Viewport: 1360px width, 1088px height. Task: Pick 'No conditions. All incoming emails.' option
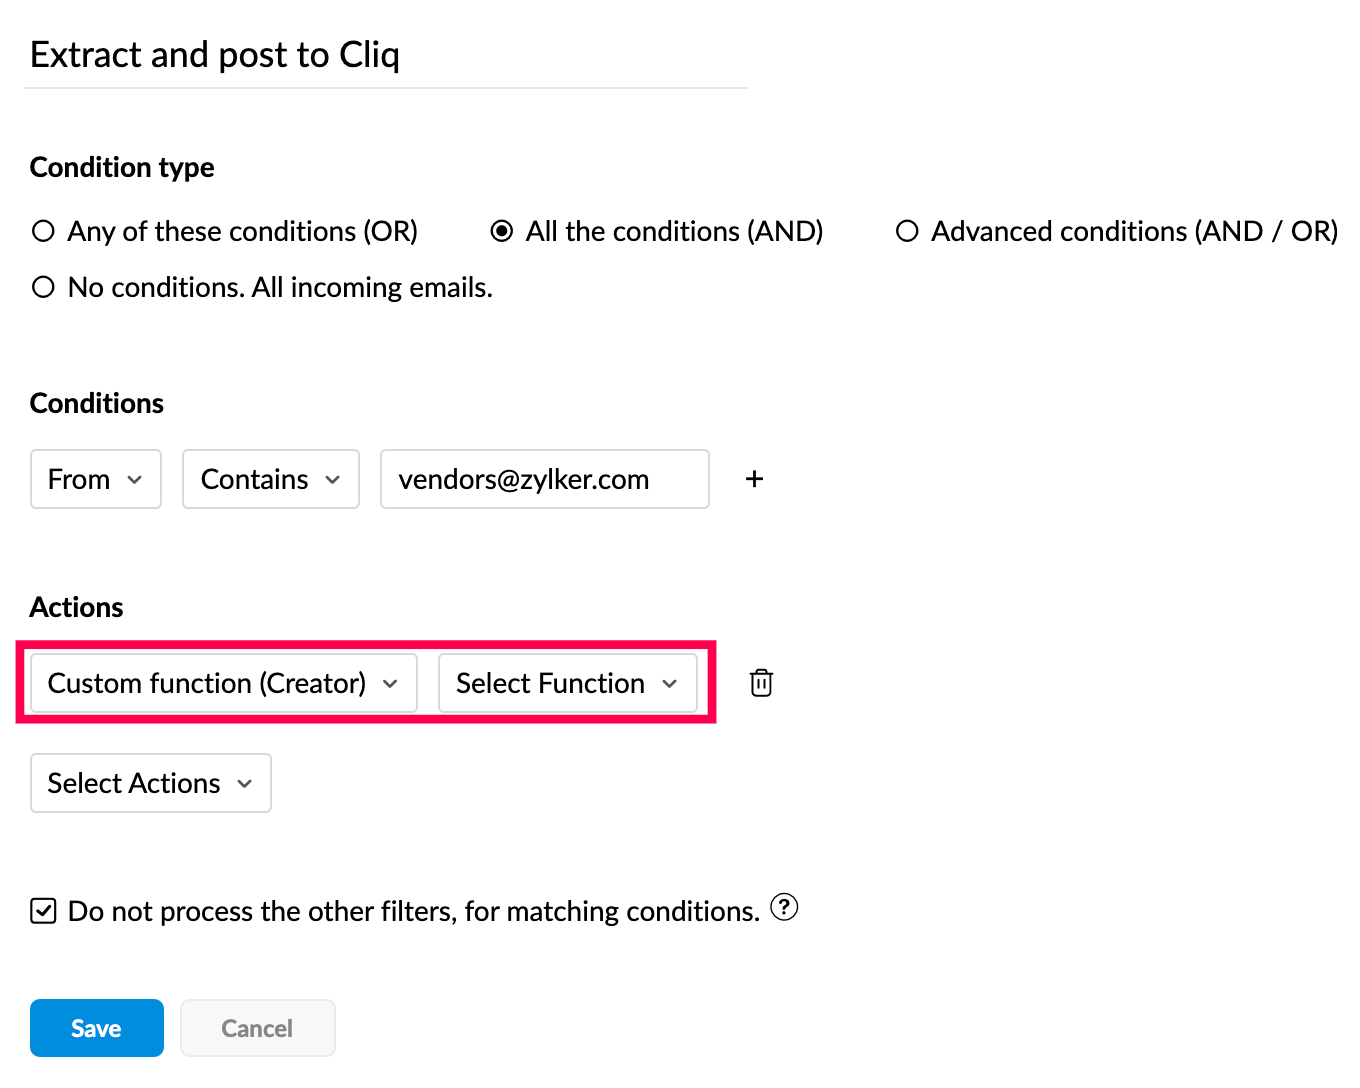coord(43,288)
